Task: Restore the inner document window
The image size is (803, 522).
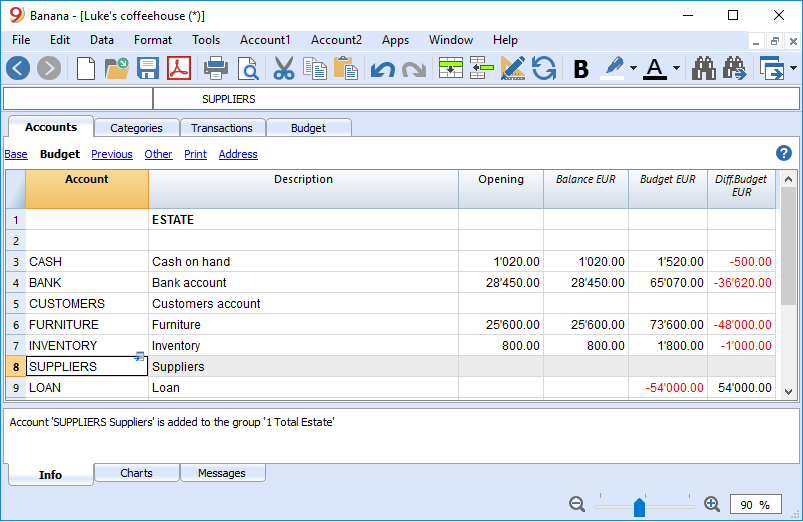Action: (x=774, y=41)
